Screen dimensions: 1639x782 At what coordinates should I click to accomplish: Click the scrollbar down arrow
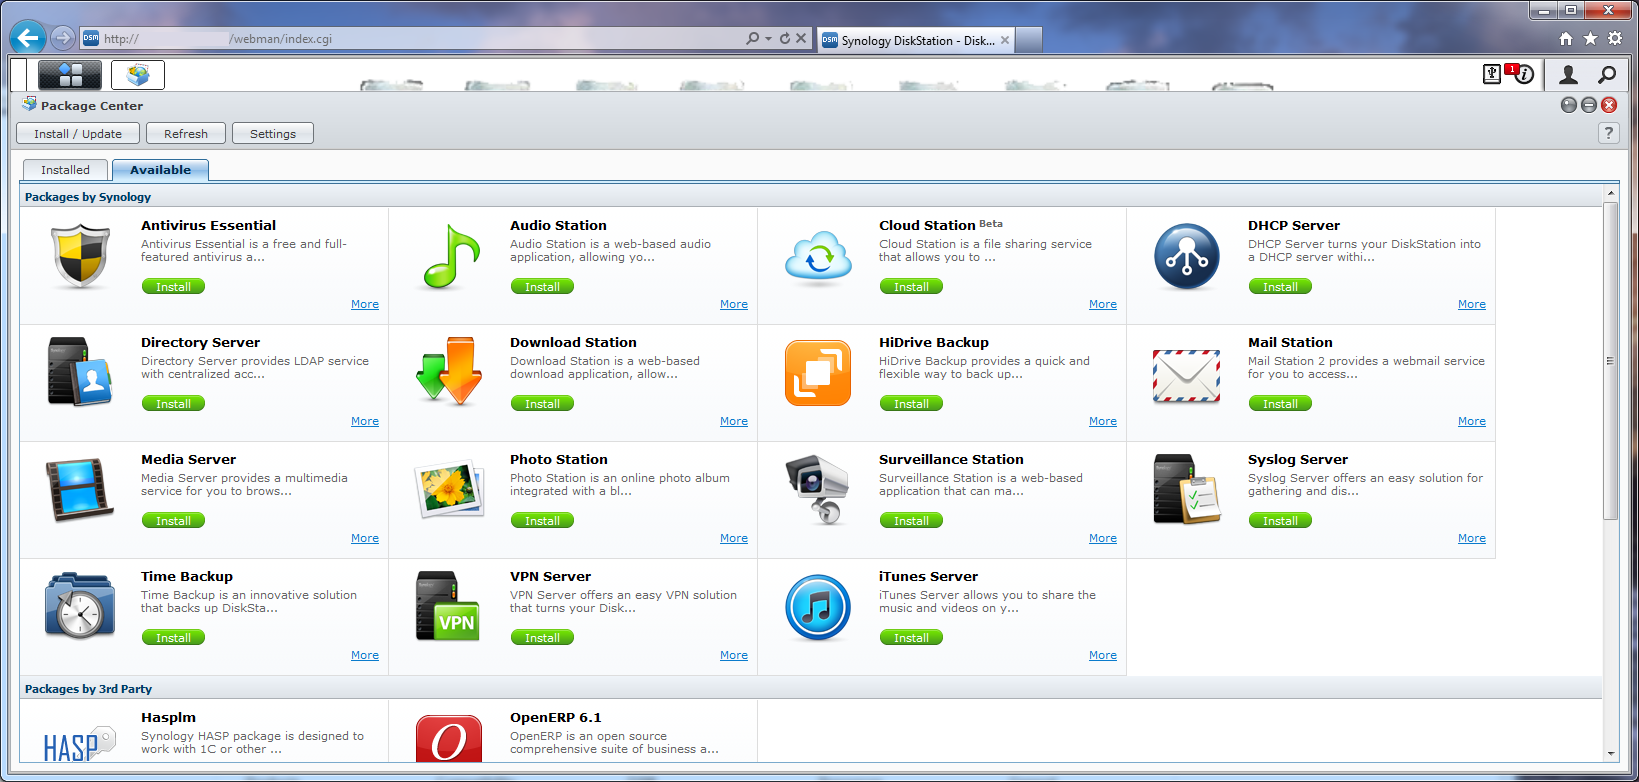pos(1610,754)
